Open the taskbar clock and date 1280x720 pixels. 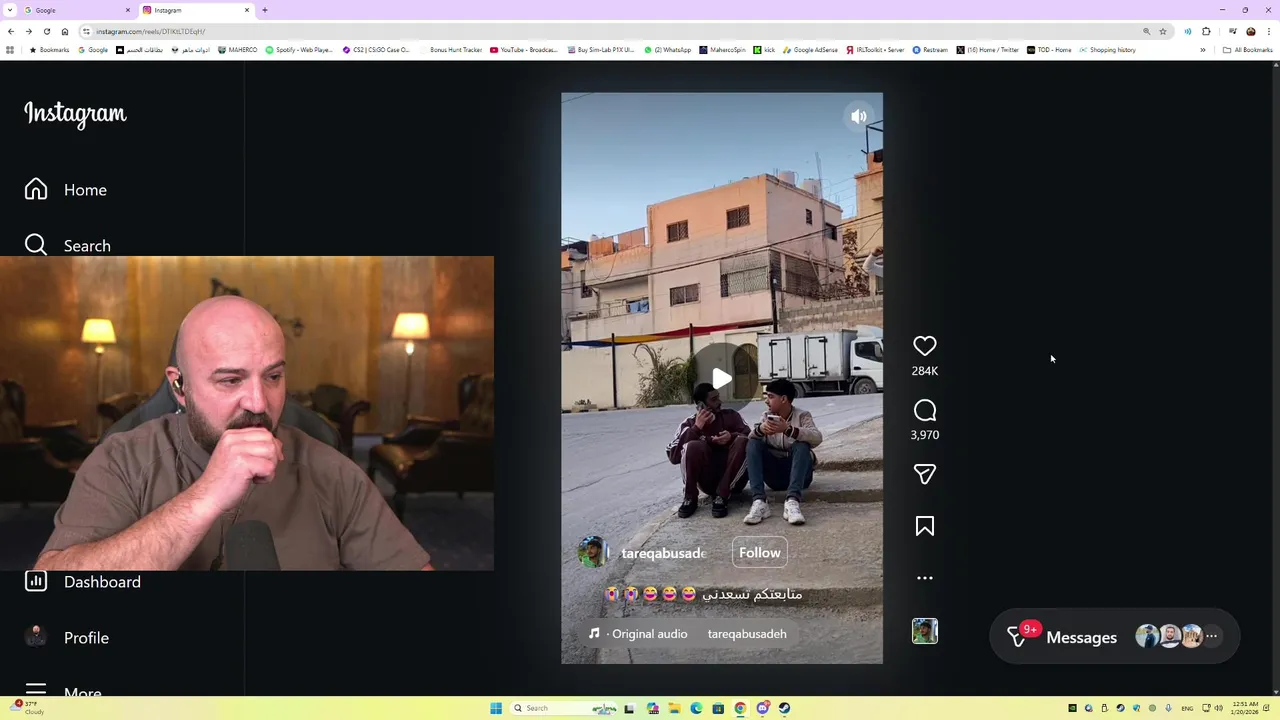[1245, 708]
